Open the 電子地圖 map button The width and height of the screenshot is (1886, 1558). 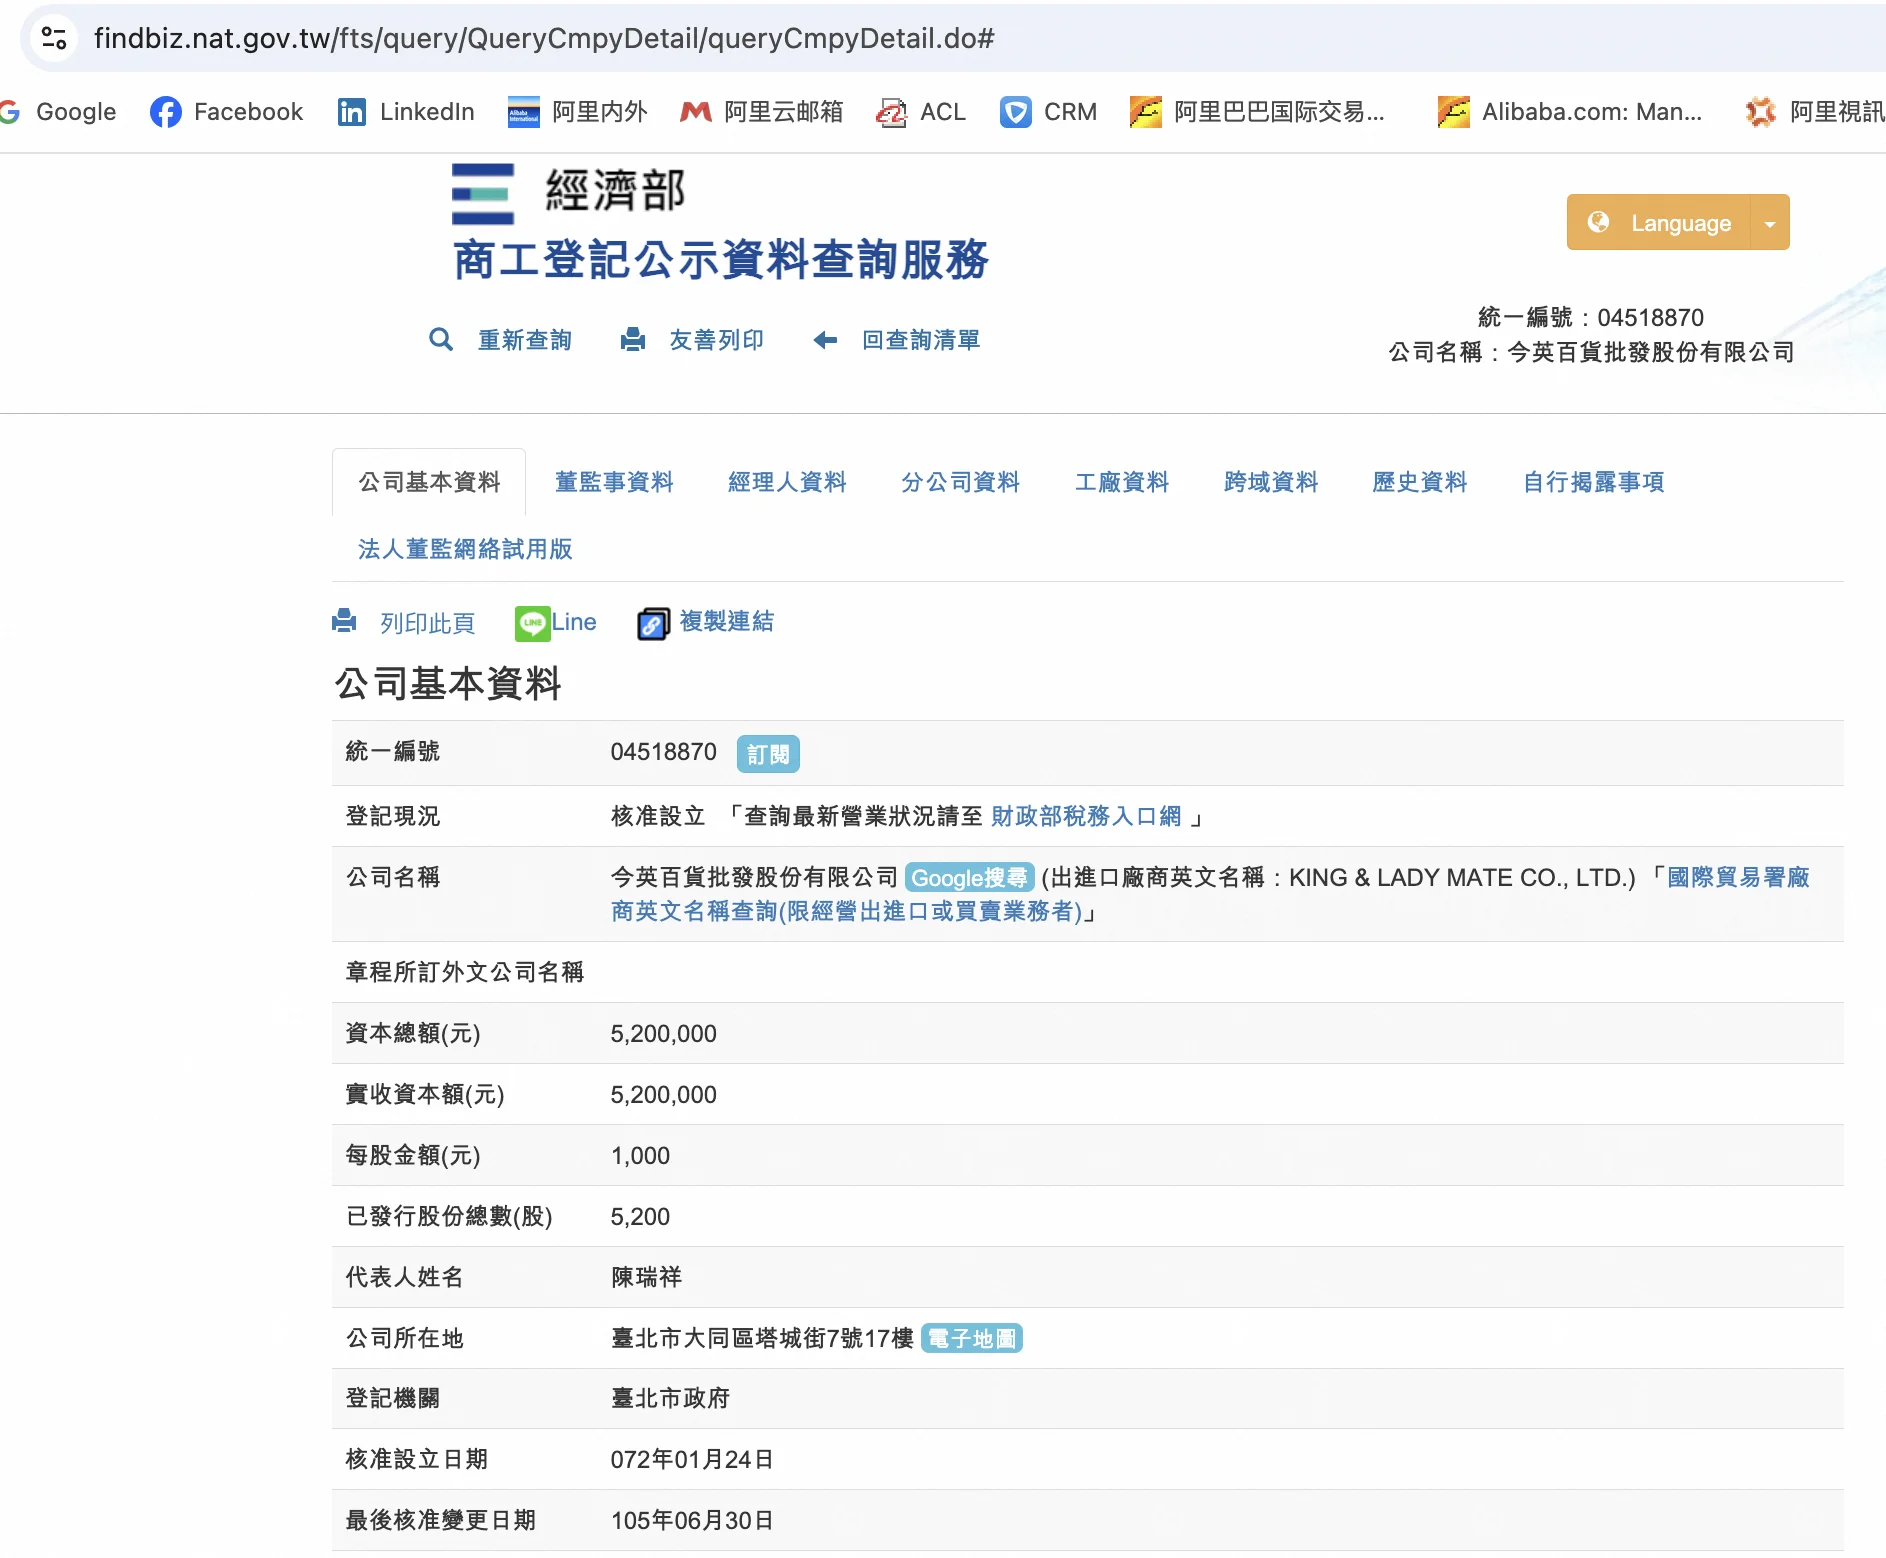tap(971, 1338)
